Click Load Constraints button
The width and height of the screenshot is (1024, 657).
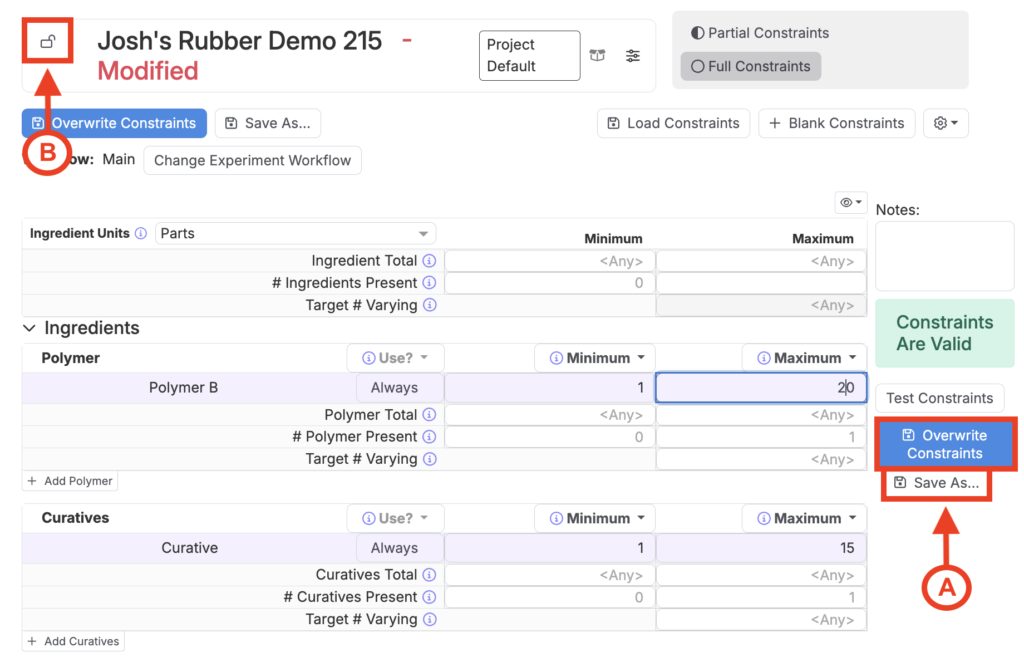pyautogui.click(x=673, y=123)
